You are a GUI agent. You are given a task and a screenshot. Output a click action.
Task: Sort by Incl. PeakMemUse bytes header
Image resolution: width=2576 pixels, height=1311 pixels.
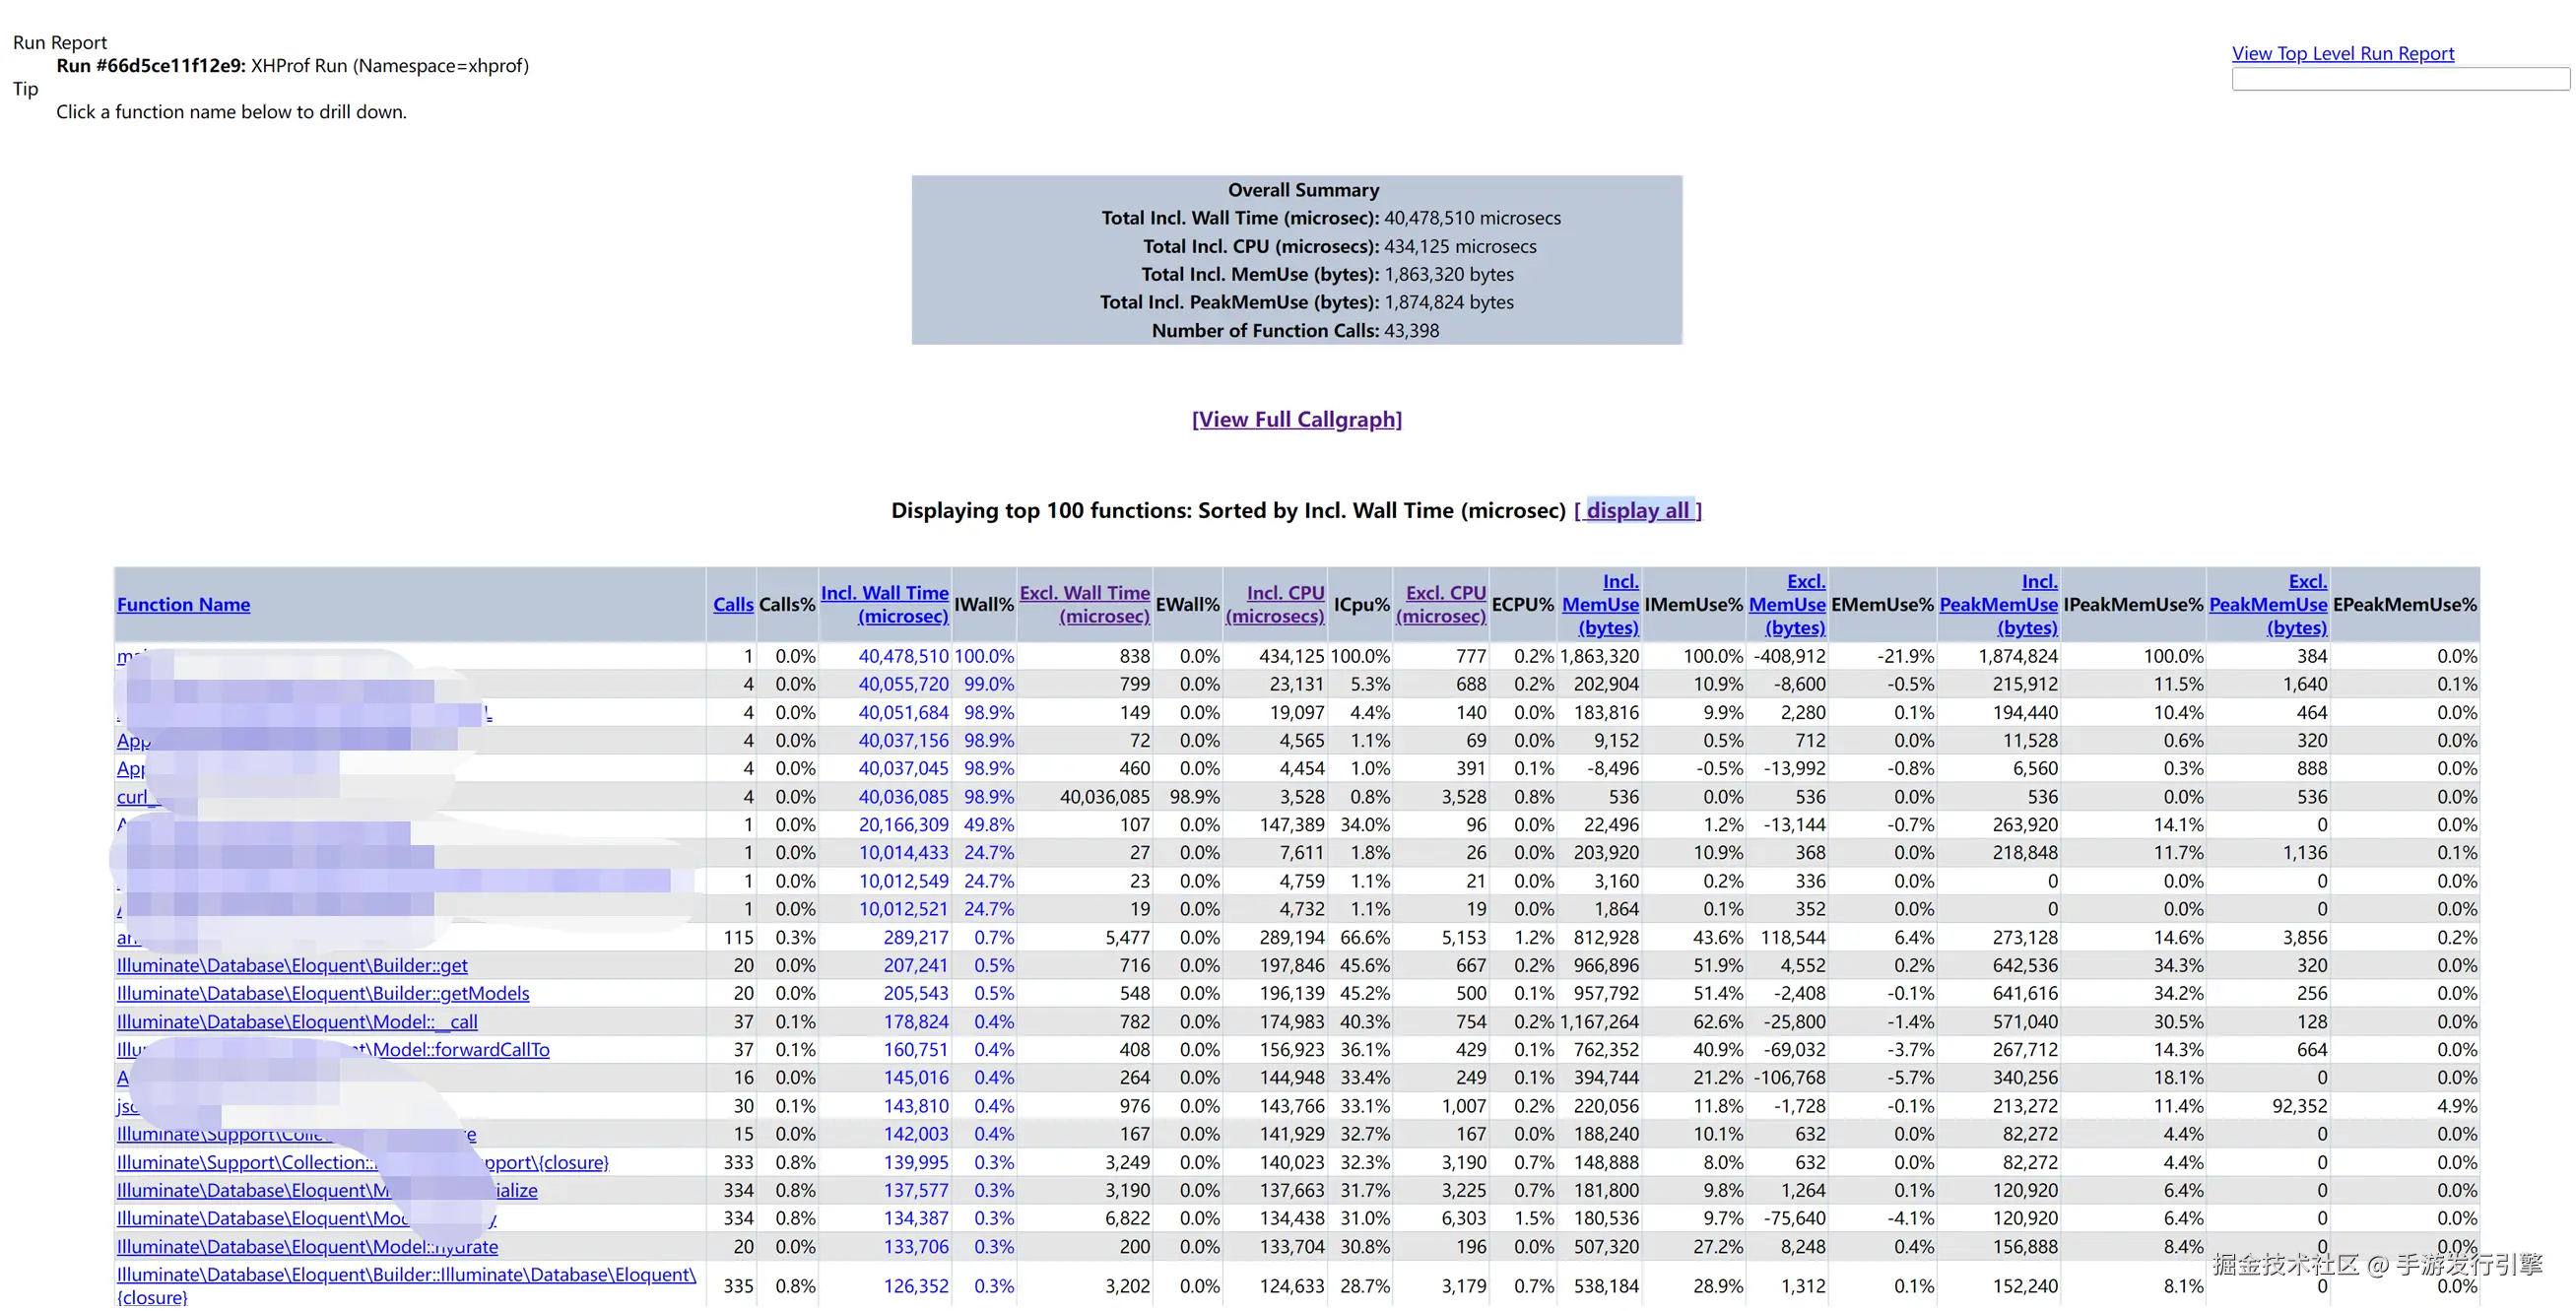point(1999,604)
